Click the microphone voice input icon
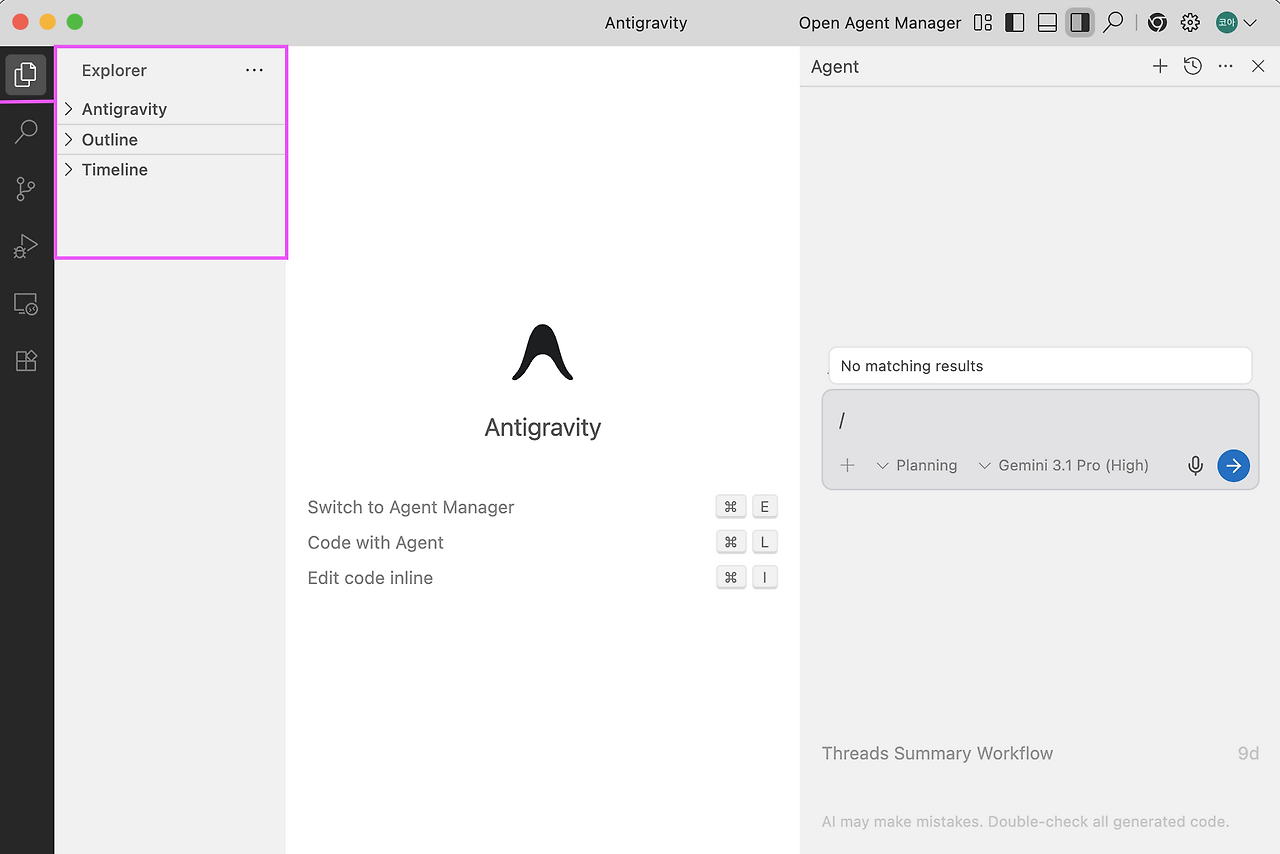This screenshot has width=1280, height=854. coord(1195,466)
